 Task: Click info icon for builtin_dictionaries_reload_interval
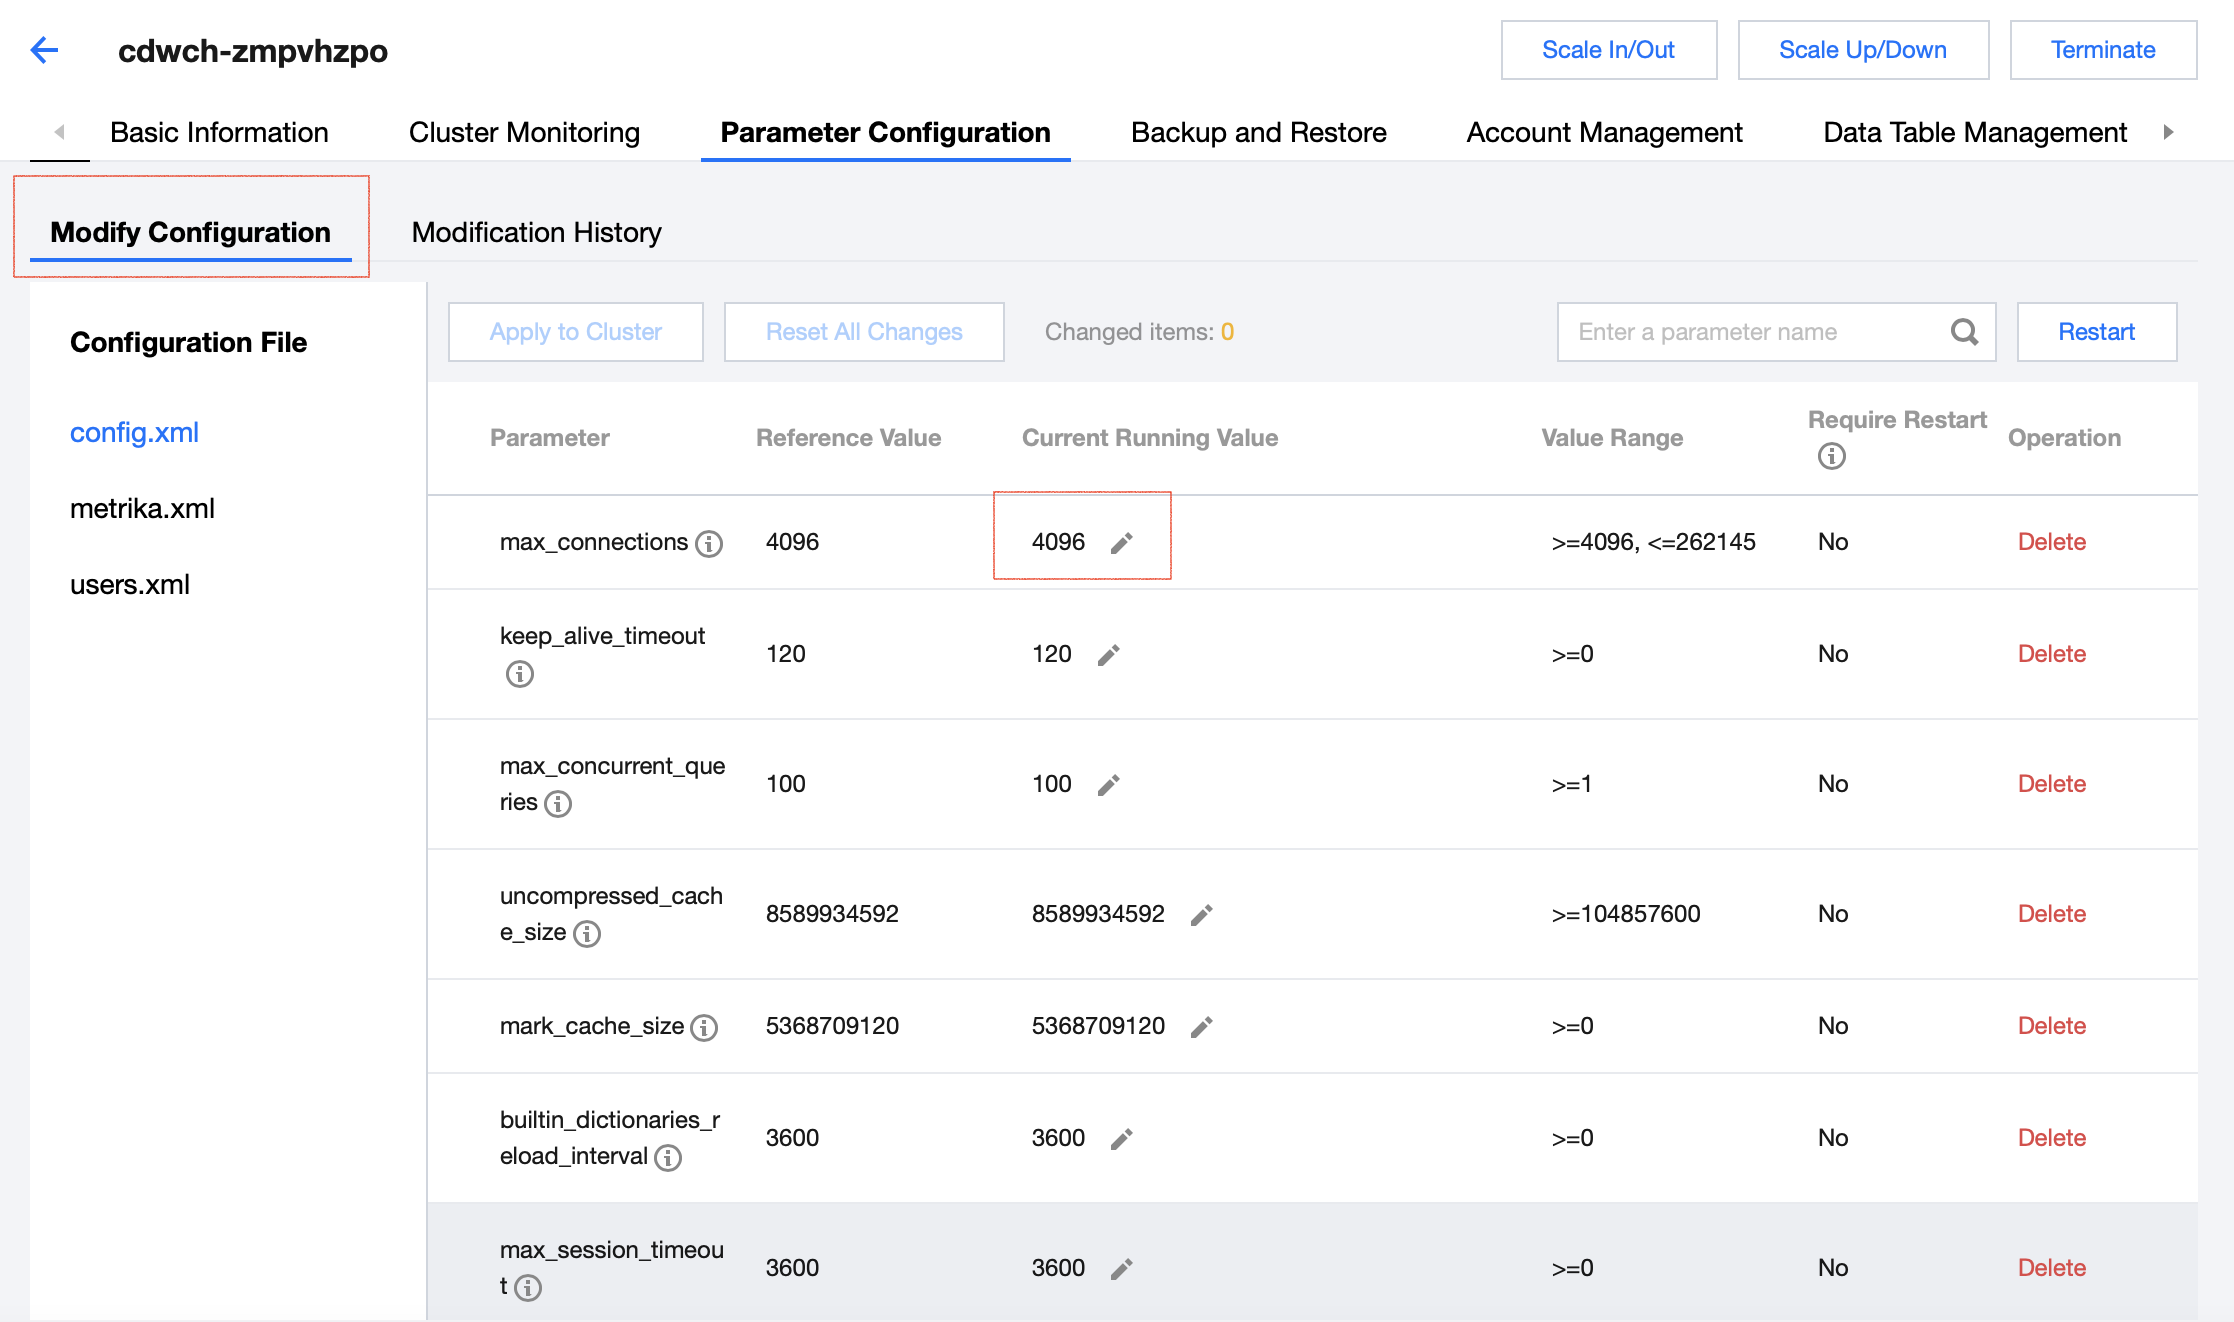668,1157
